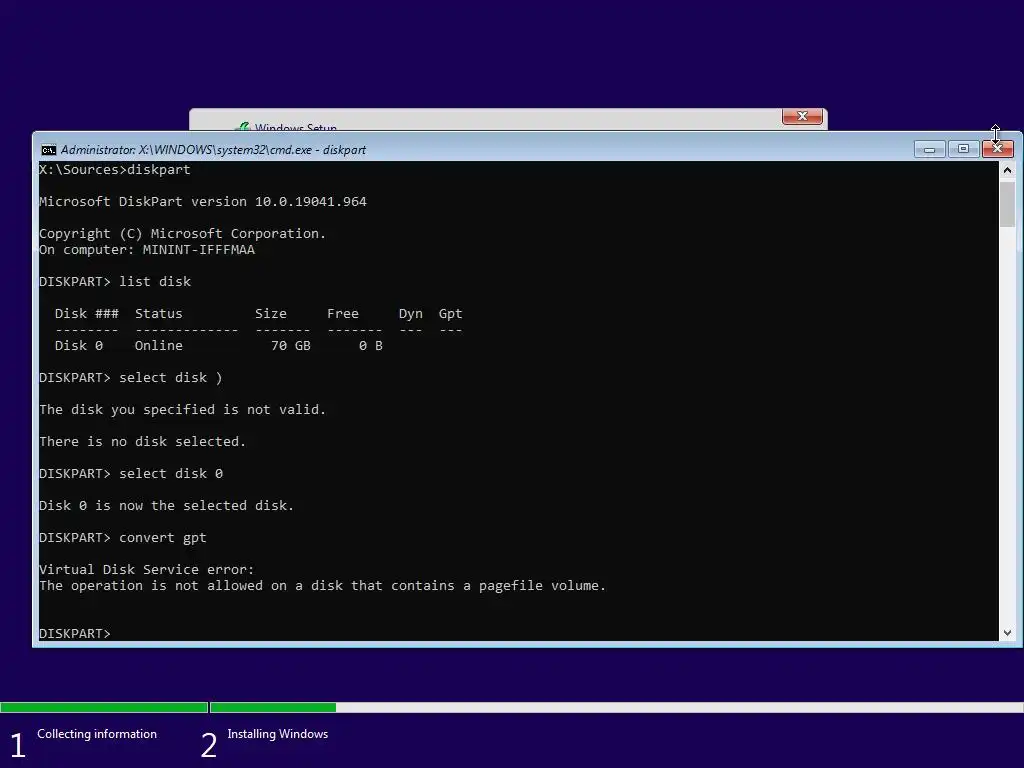Click the Installing Windows progress bar
Image resolution: width=1024 pixels, height=768 pixels.
[x=616, y=707]
